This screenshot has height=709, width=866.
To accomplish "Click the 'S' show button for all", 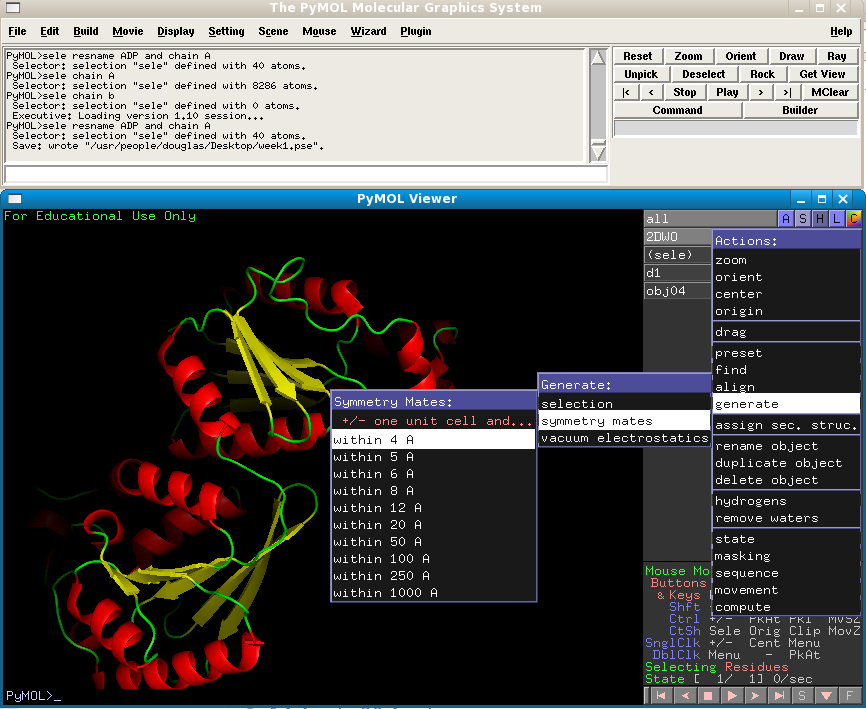I will pos(804,219).
